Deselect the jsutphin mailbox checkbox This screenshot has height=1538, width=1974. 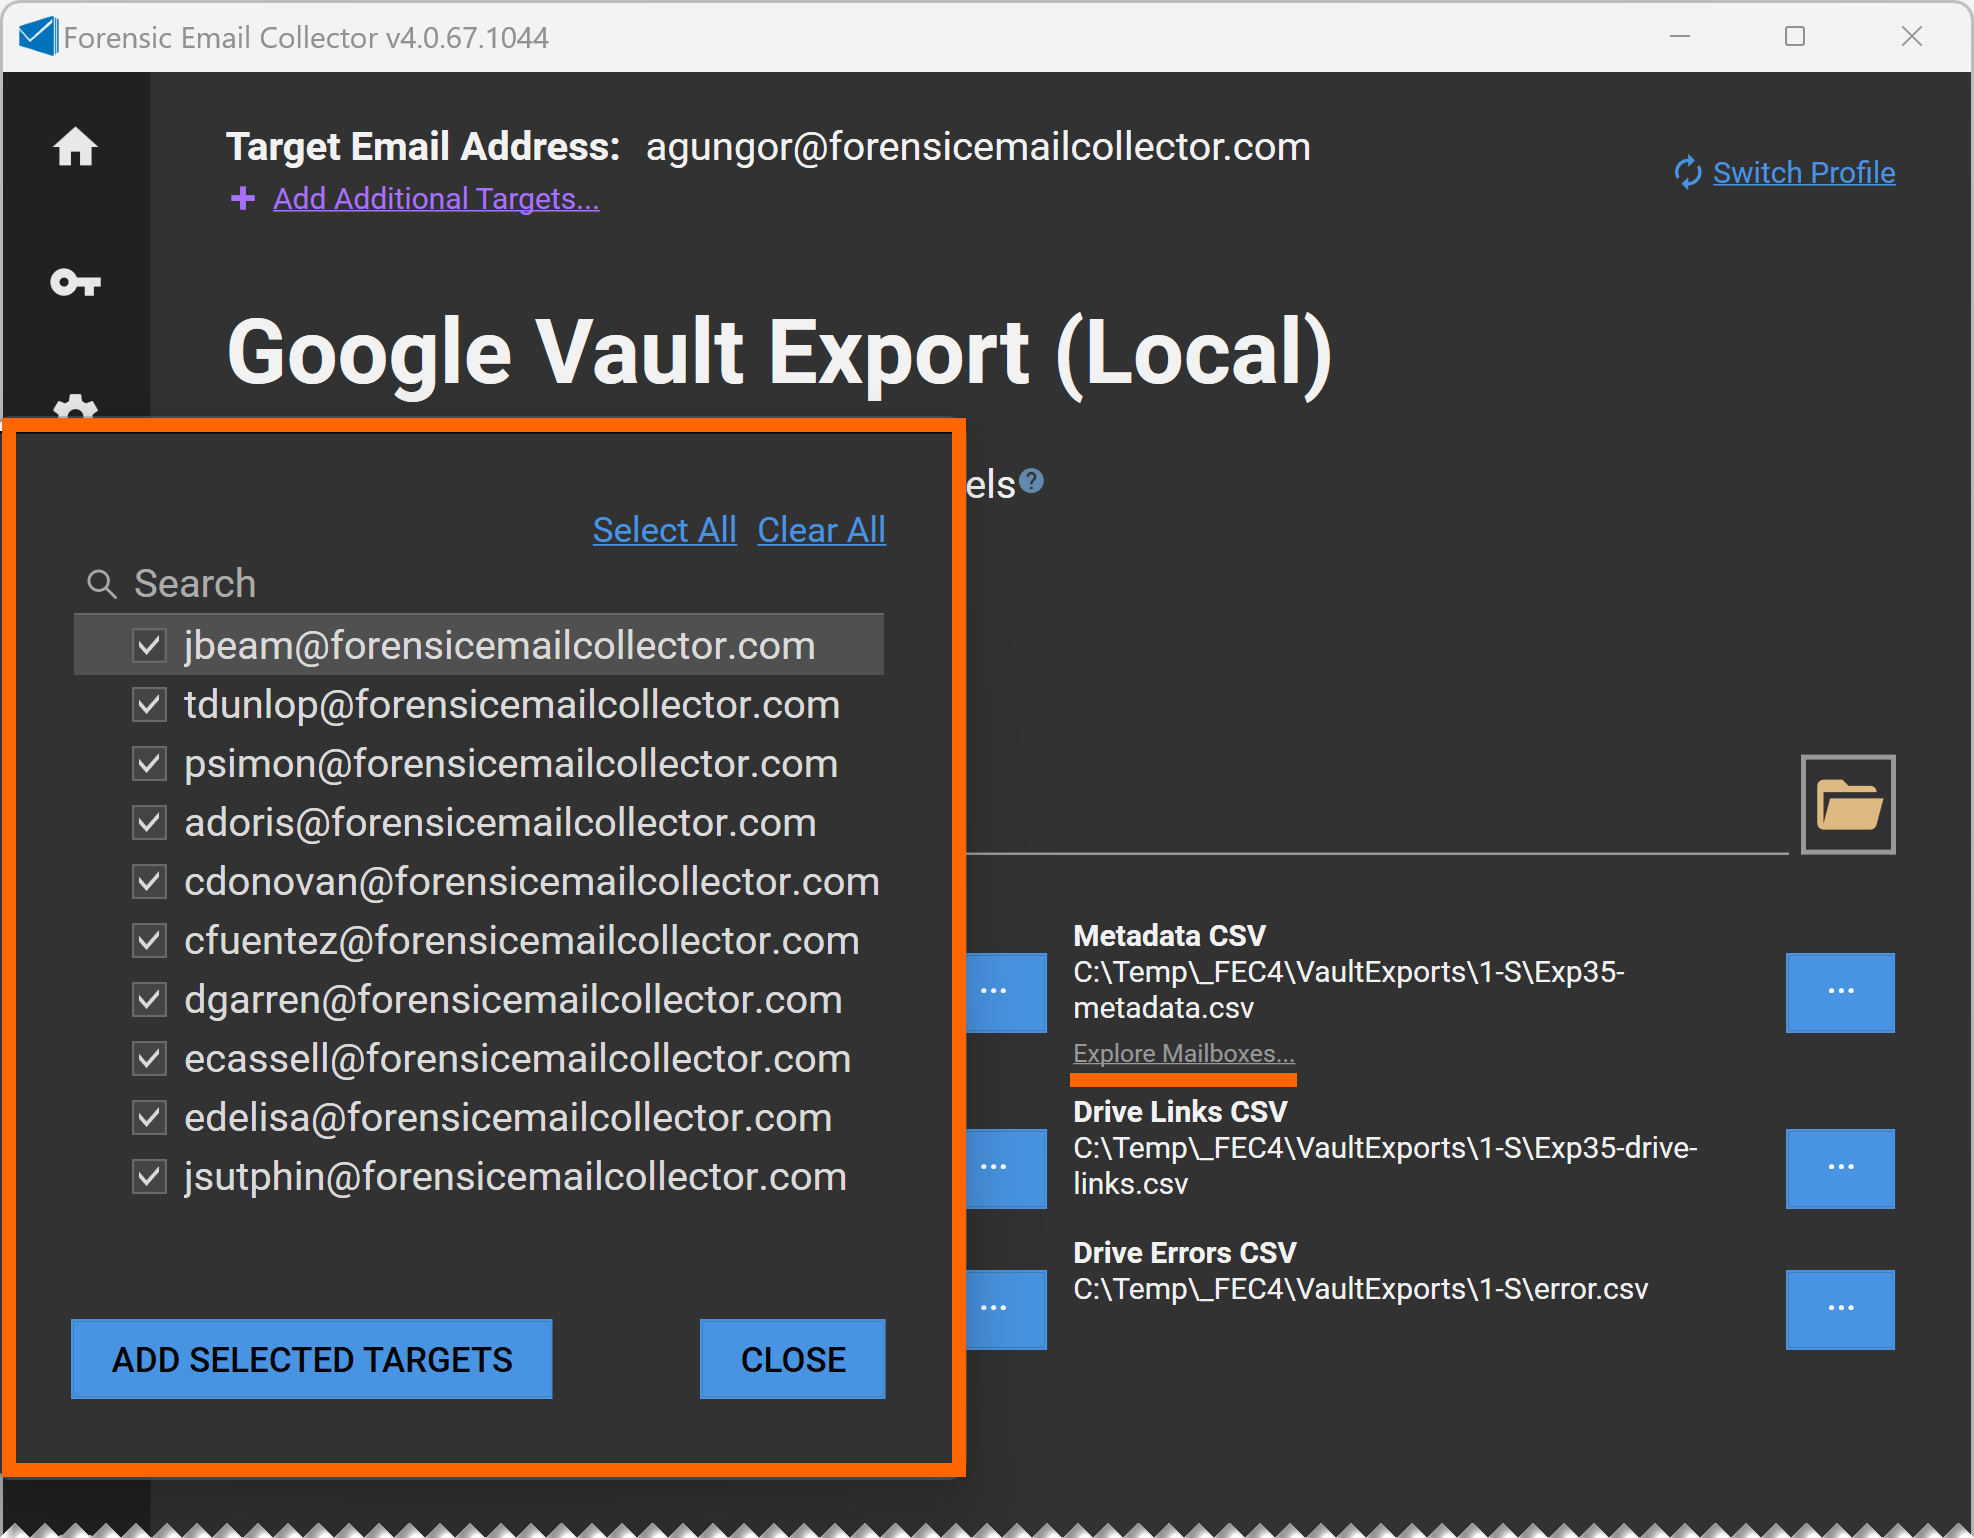150,1176
